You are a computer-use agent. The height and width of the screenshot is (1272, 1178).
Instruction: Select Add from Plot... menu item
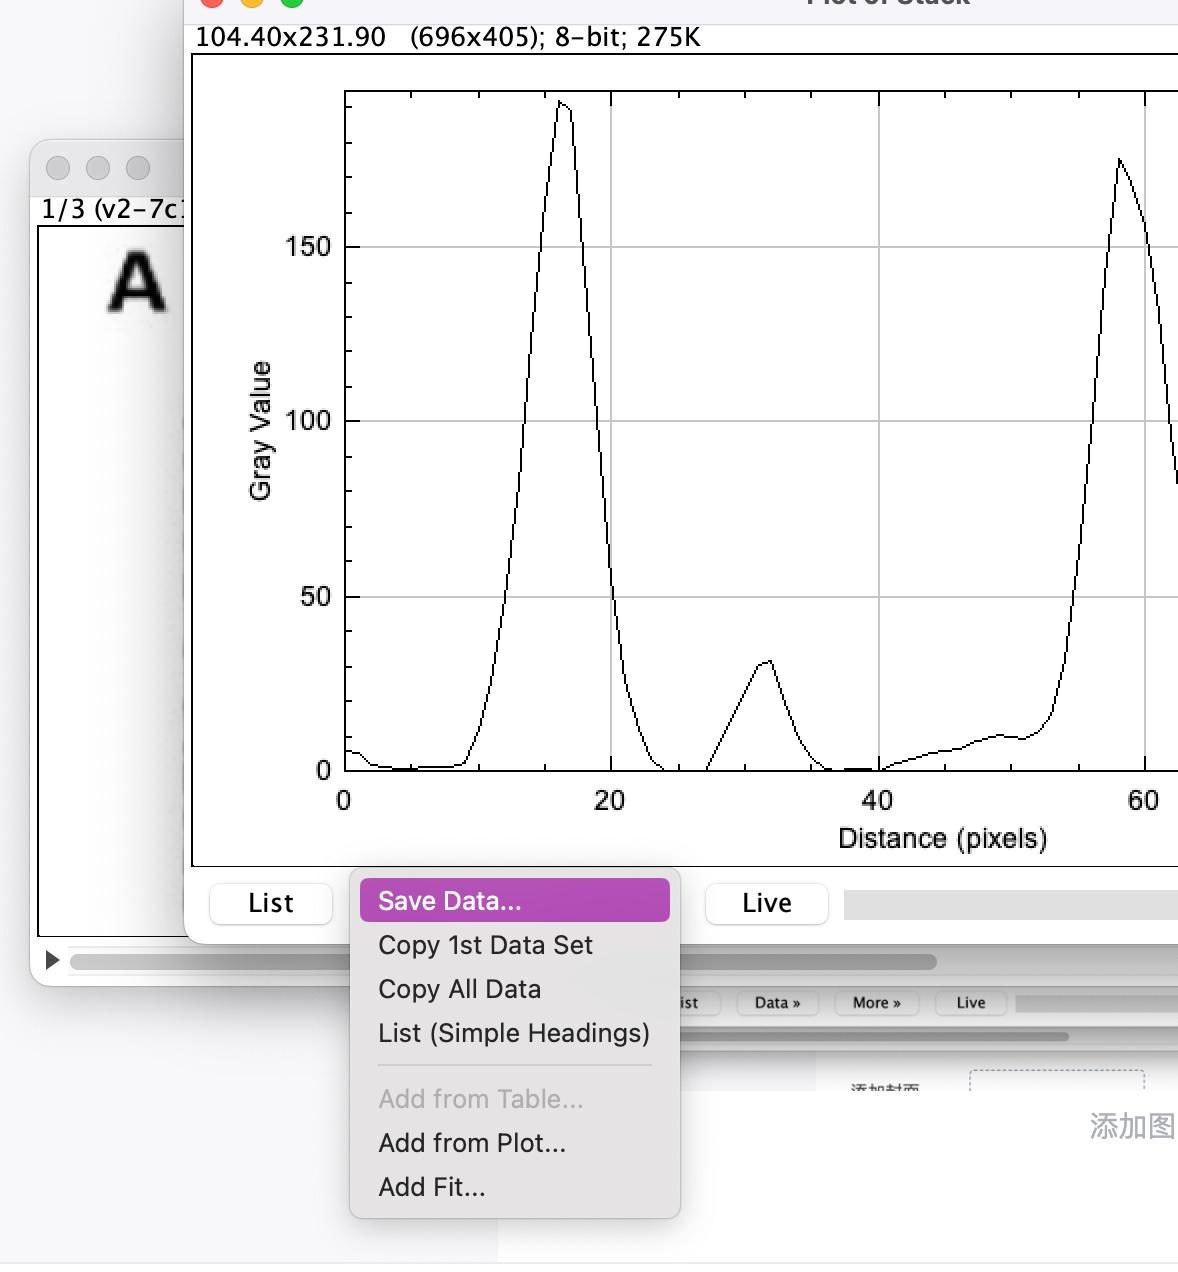click(471, 1143)
